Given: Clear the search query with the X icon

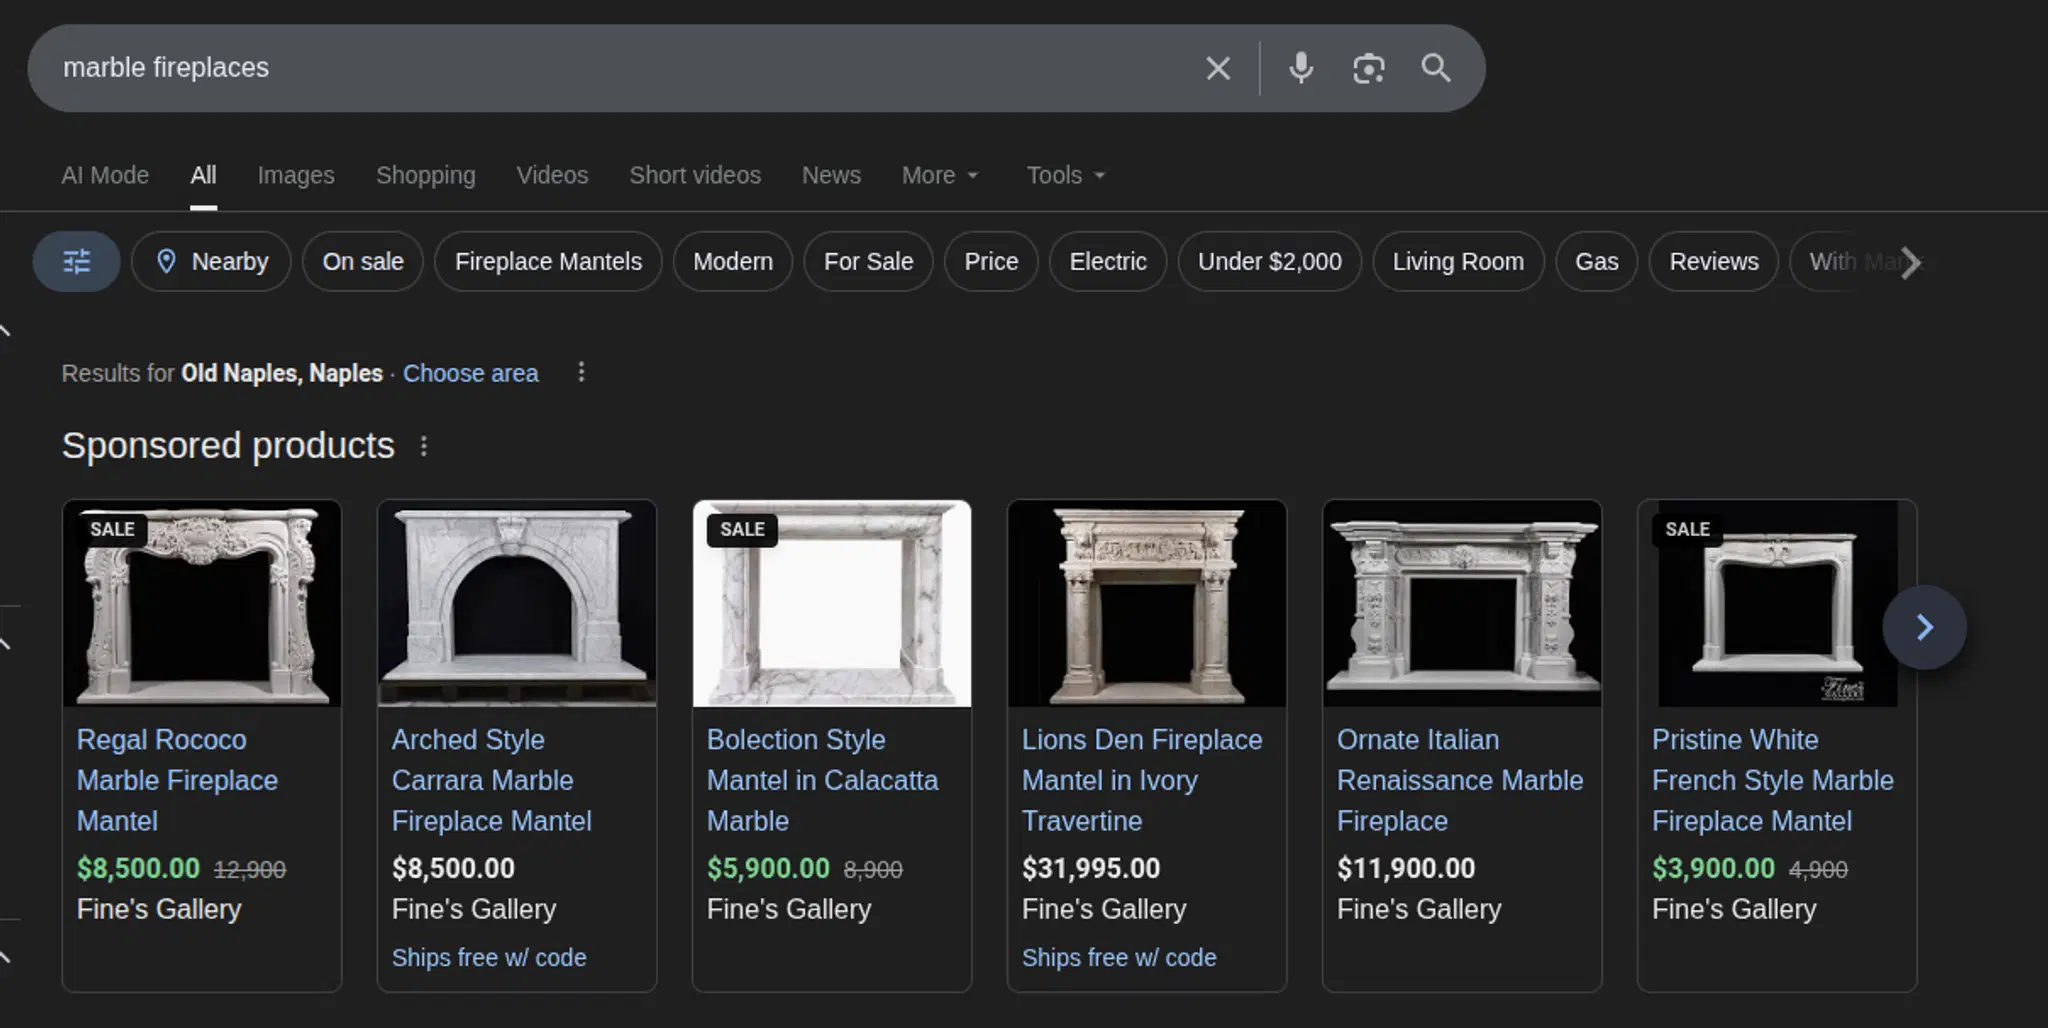Looking at the screenshot, I should [1218, 68].
